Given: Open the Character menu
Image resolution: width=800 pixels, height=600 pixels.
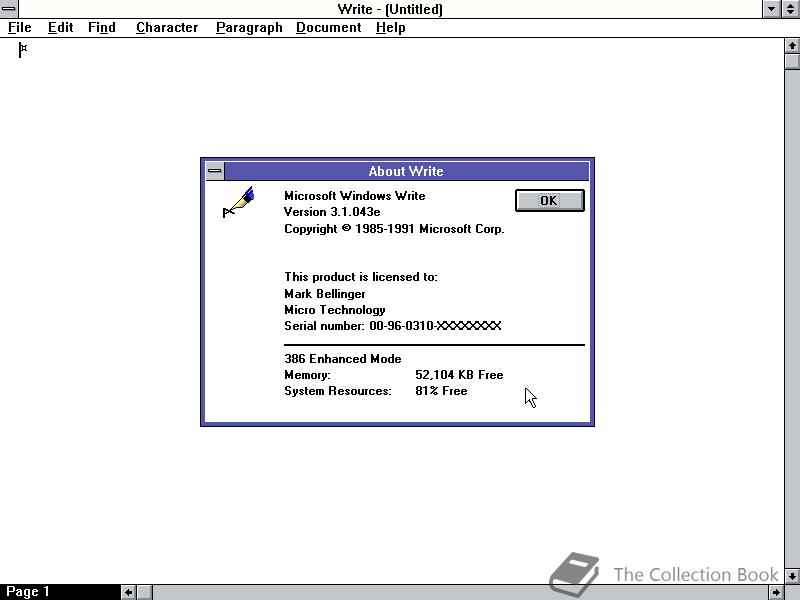Looking at the screenshot, I should [x=167, y=28].
